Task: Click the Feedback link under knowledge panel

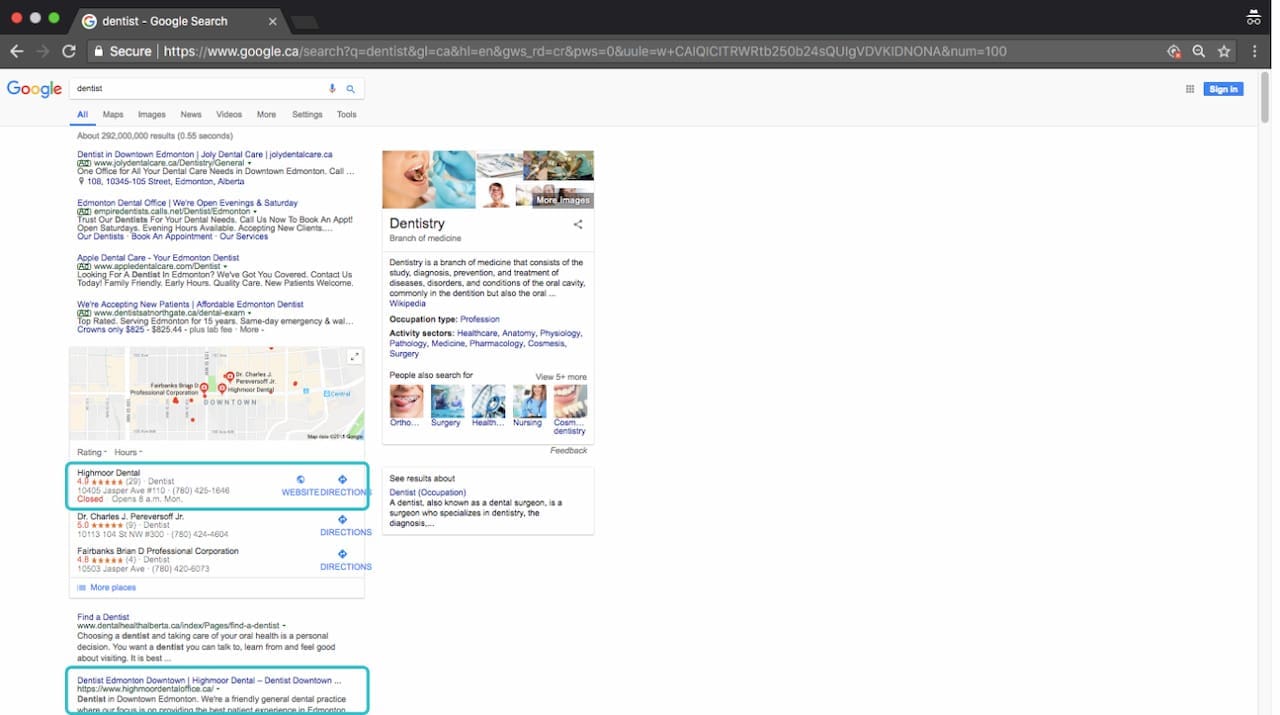Action: coord(569,451)
